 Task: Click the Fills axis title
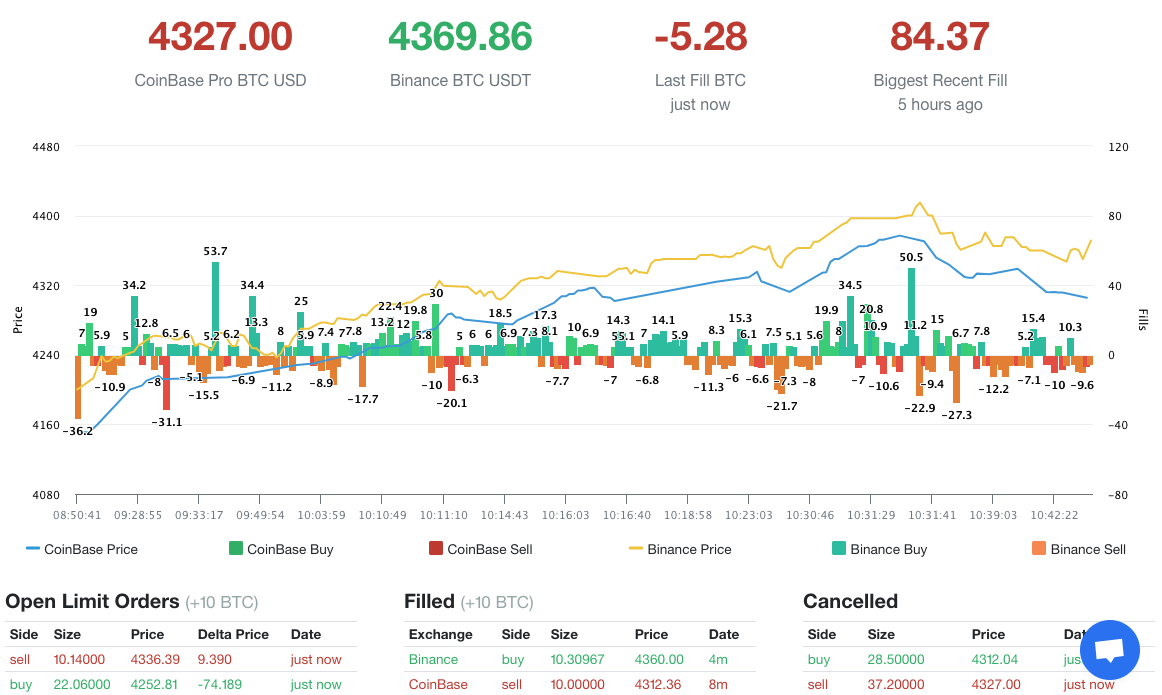point(1142,320)
